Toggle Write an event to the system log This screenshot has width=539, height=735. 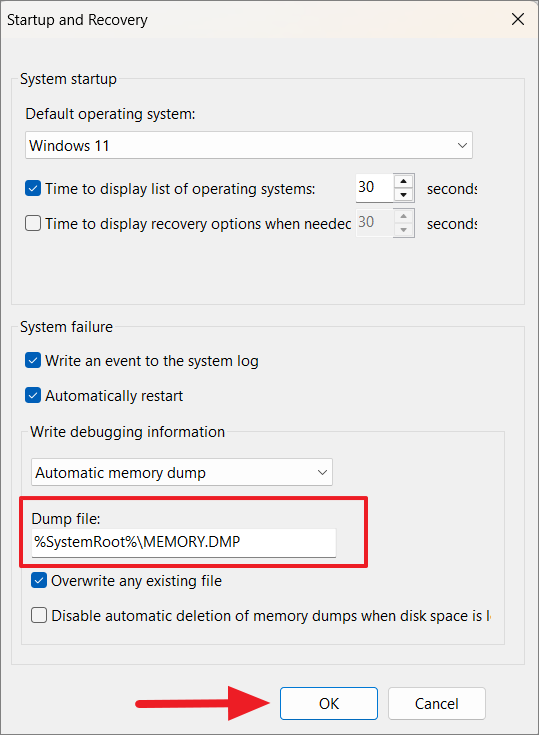pyautogui.click(x=33, y=361)
